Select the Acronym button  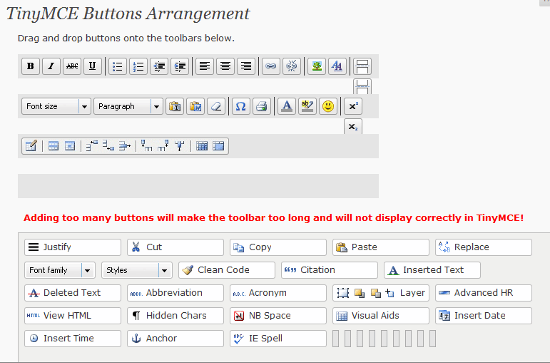278,293
